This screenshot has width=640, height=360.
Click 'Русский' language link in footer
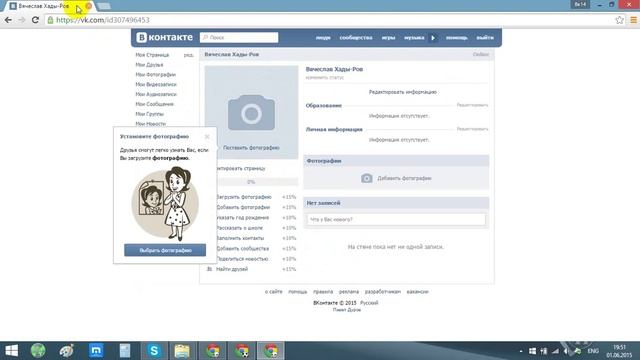point(369,303)
